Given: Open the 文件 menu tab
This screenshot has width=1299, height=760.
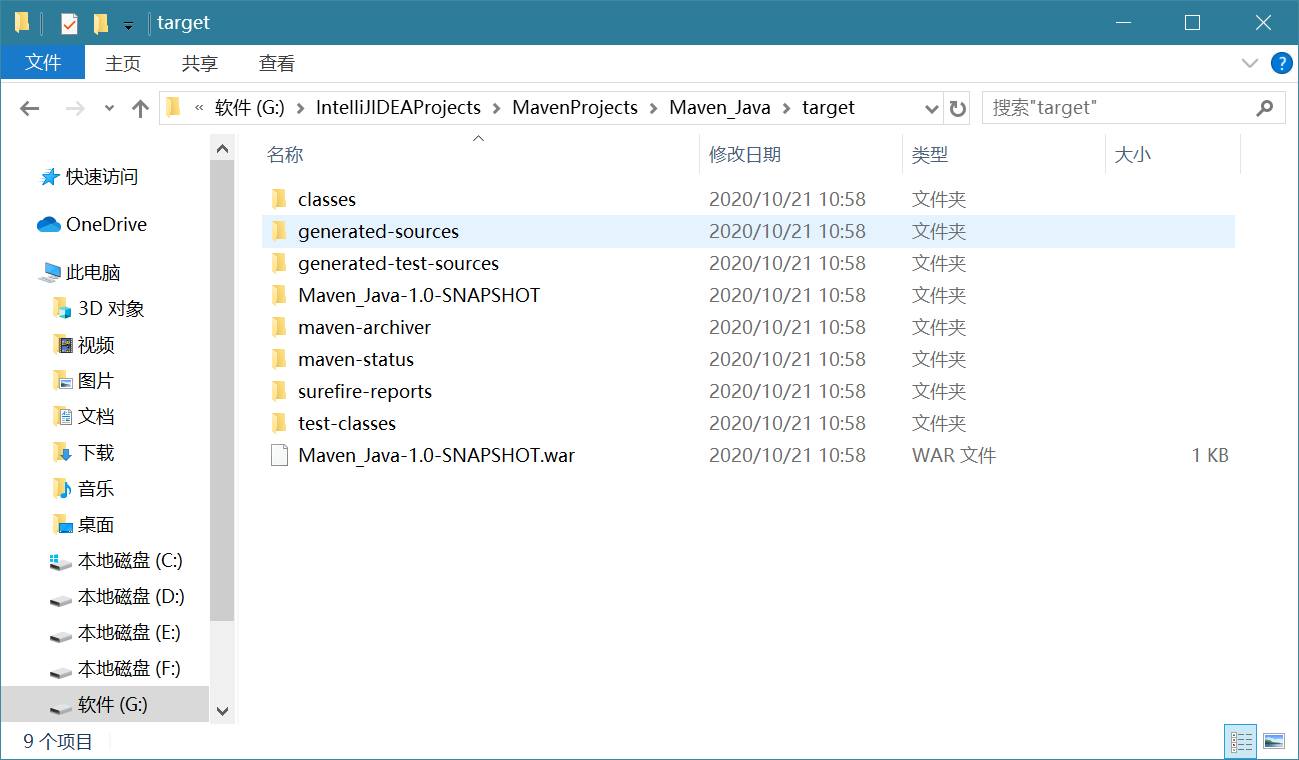Looking at the screenshot, I should pos(43,63).
